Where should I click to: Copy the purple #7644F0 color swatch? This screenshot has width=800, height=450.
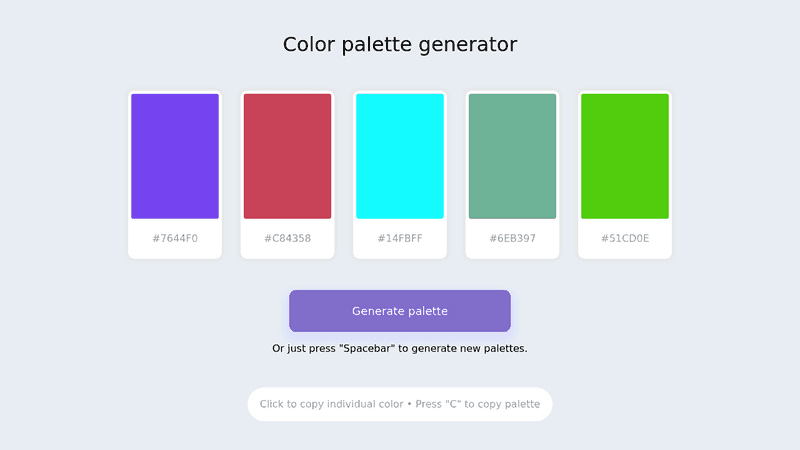click(175, 156)
